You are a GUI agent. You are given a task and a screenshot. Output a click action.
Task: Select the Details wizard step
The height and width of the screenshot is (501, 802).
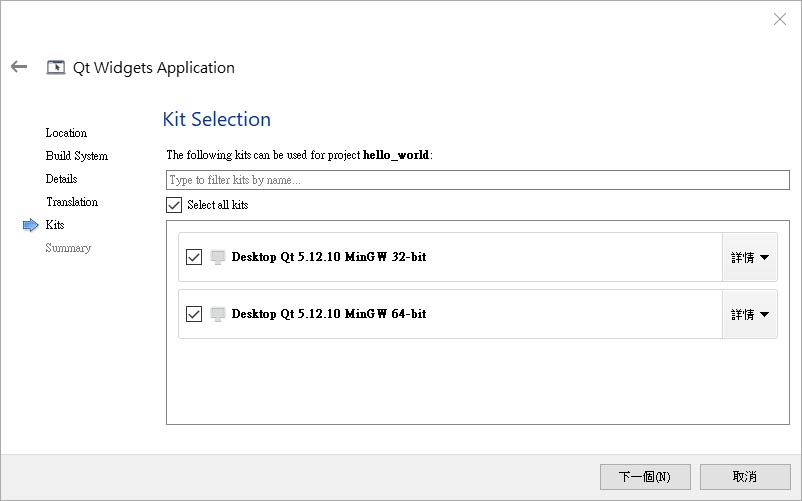click(61, 179)
